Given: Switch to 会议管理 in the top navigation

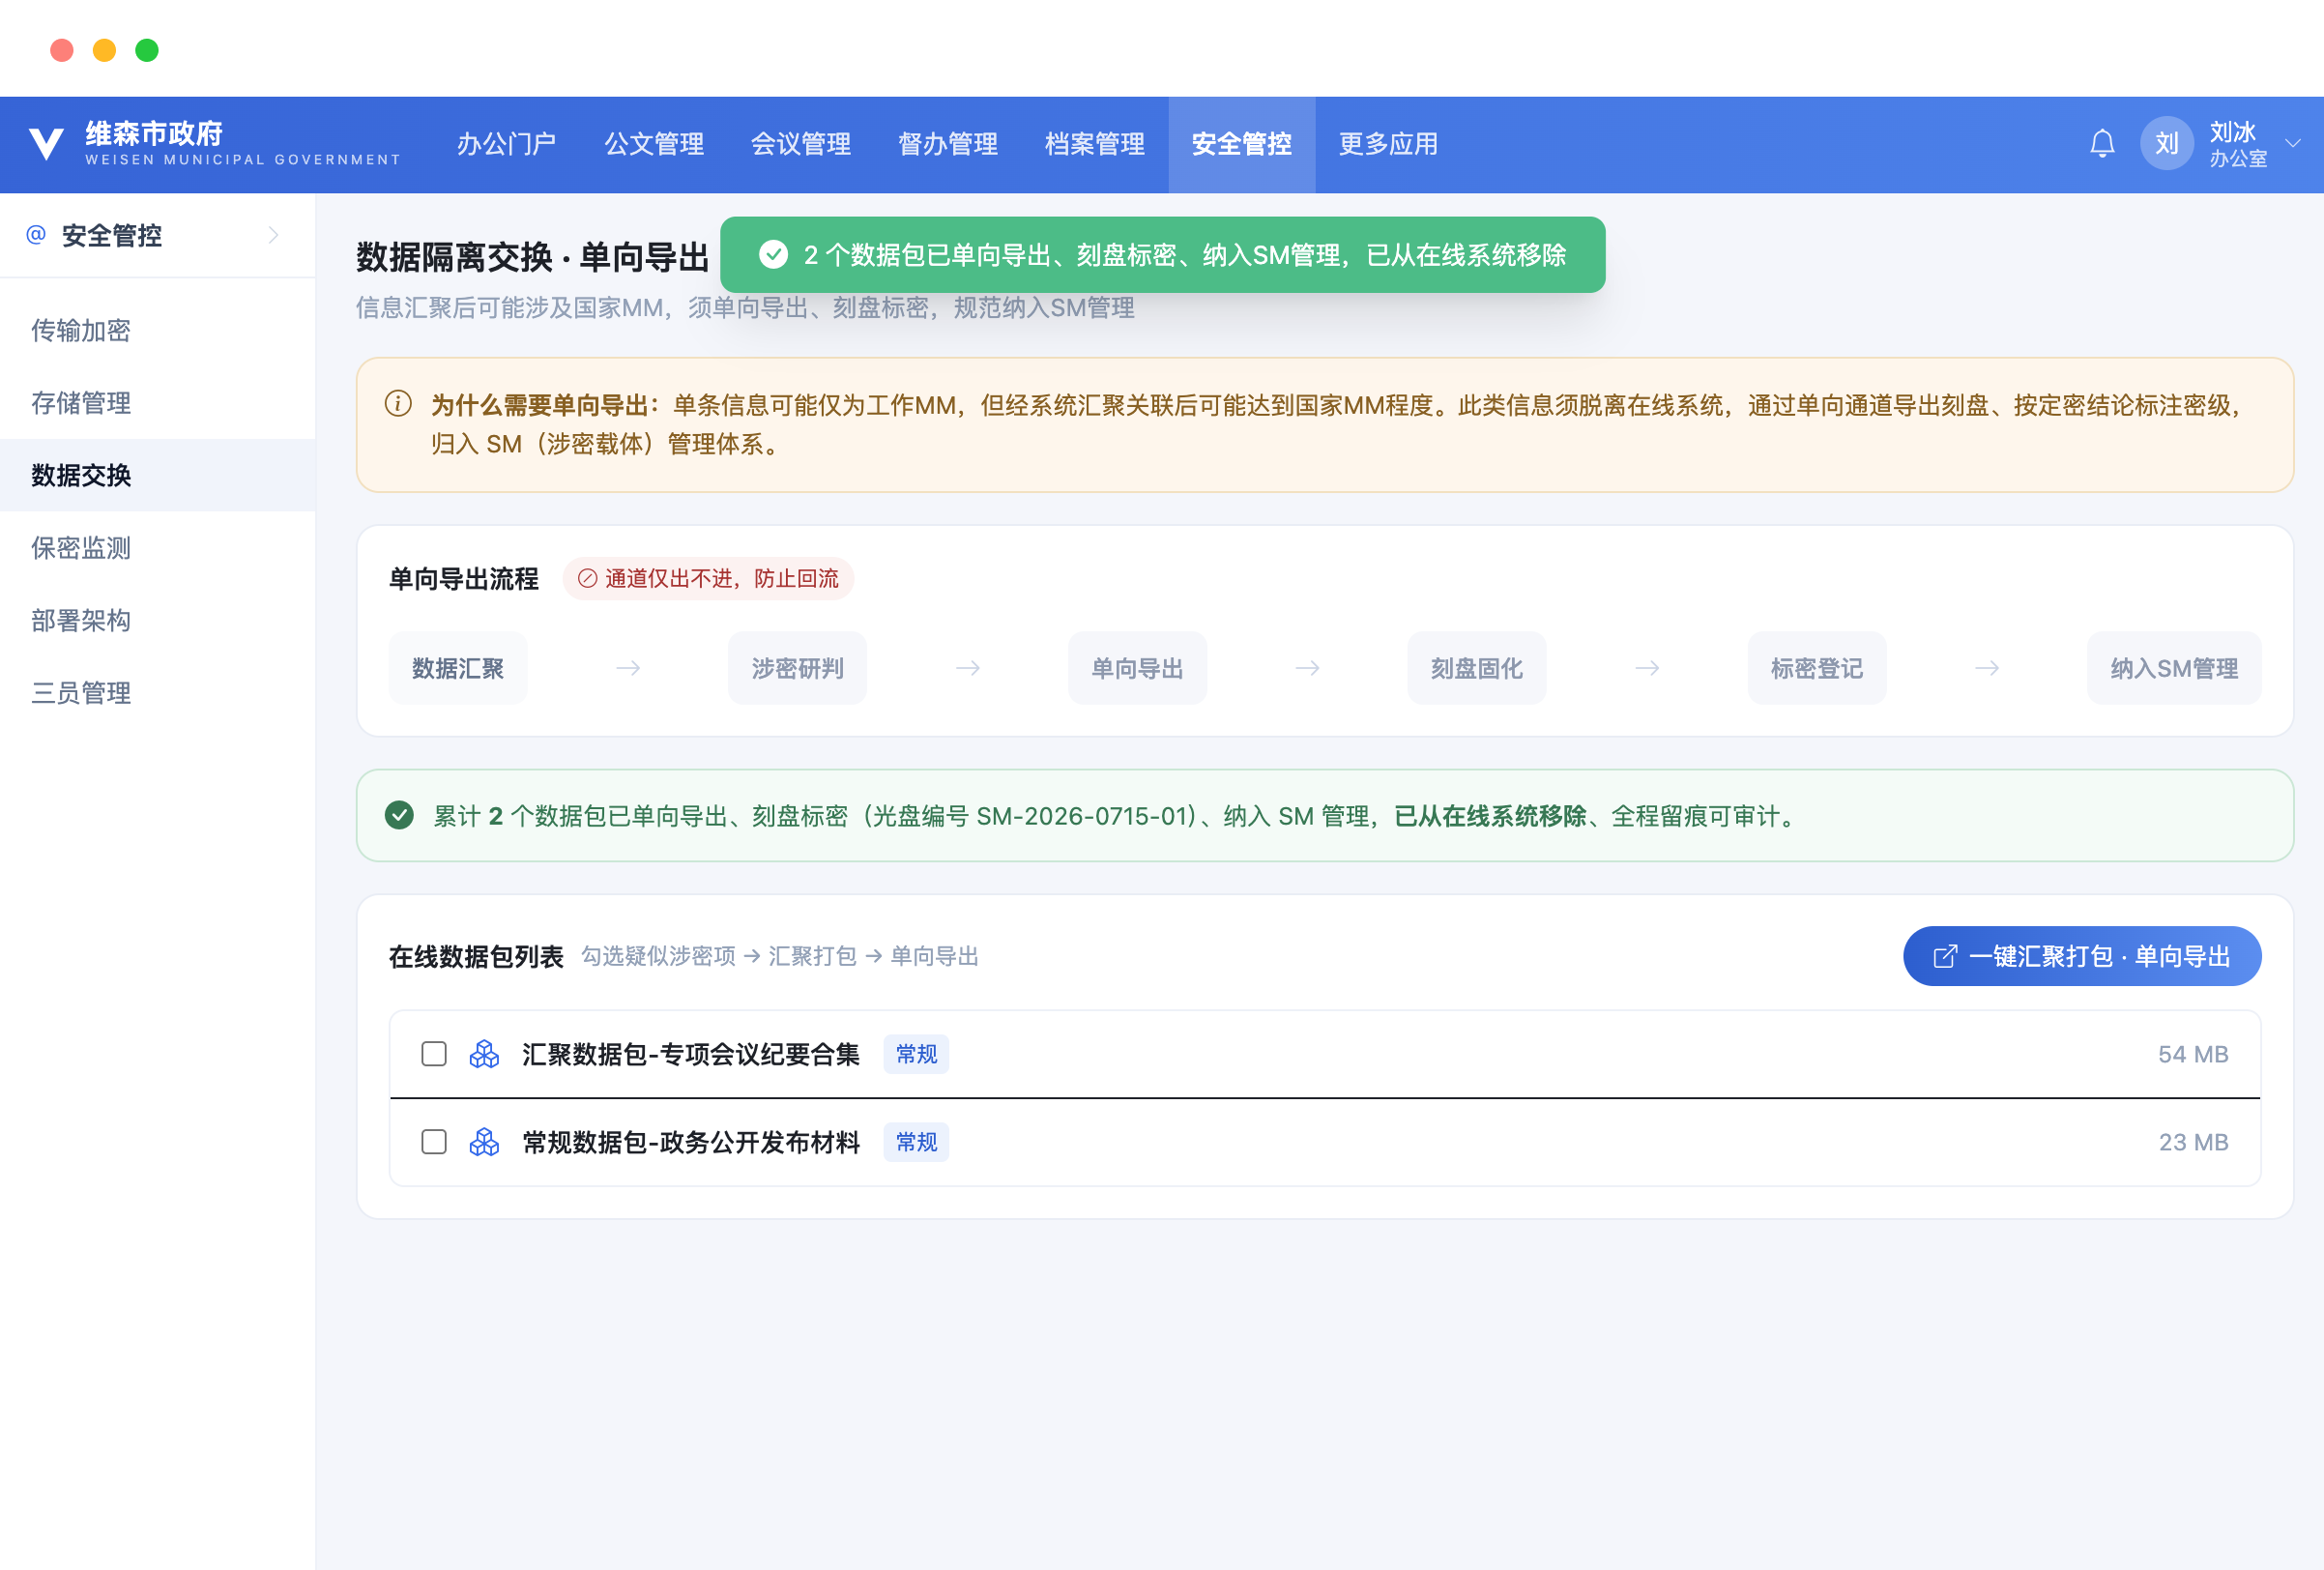Looking at the screenshot, I should 800,144.
